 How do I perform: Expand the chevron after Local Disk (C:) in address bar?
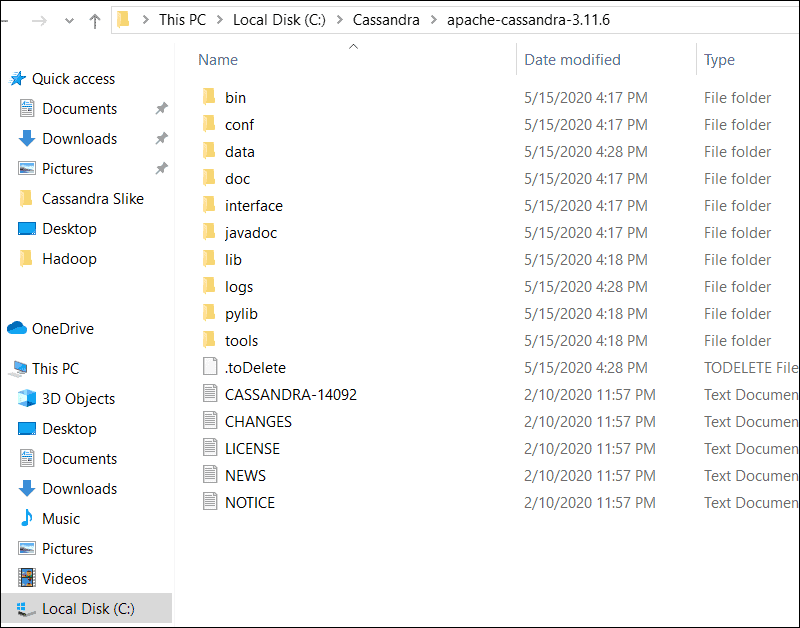(340, 20)
